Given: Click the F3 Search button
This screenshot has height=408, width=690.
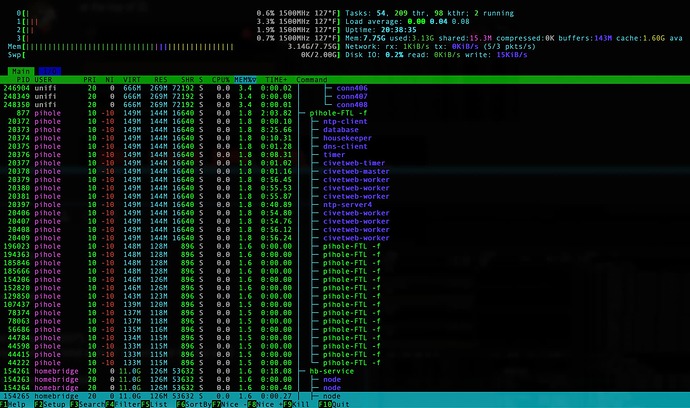Looking at the screenshot, I should point(87,404).
